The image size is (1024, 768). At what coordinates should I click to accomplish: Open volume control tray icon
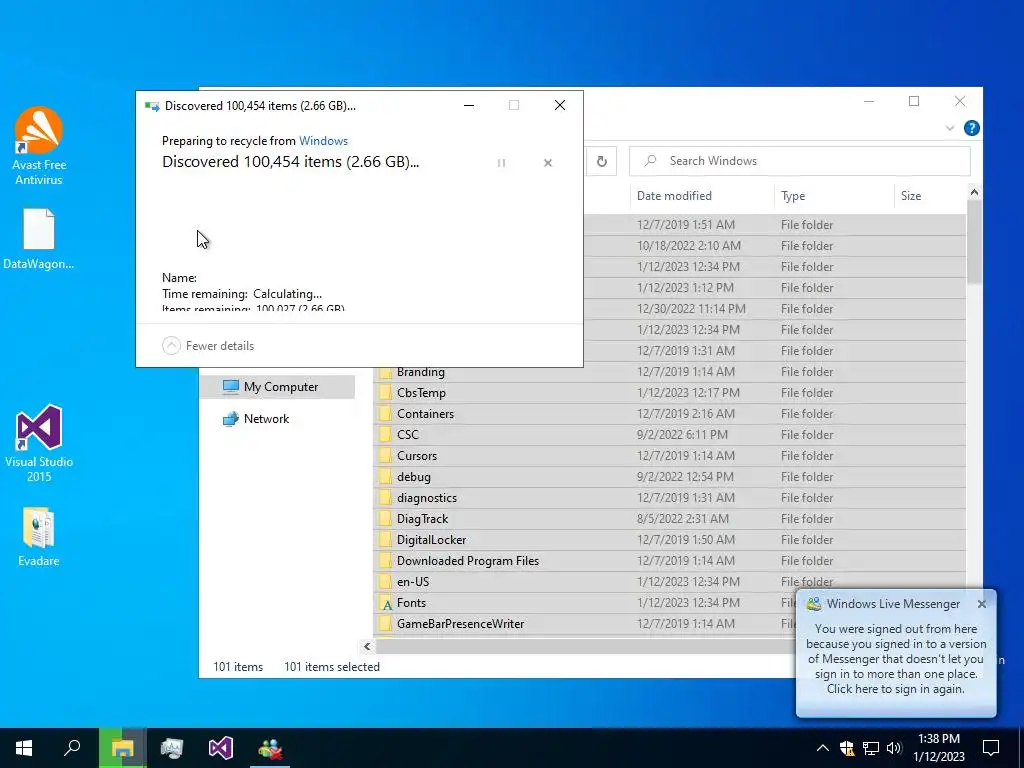[x=894, y=748]
